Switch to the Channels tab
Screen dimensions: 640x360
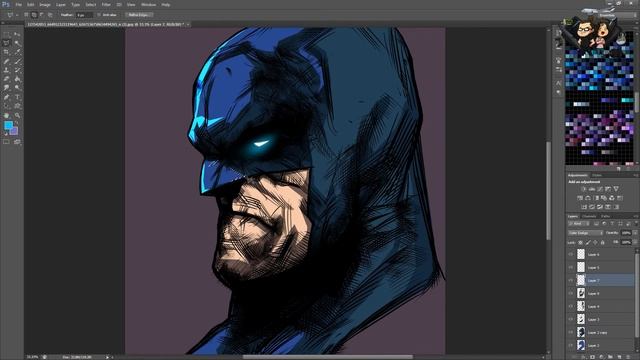[589, 216]
